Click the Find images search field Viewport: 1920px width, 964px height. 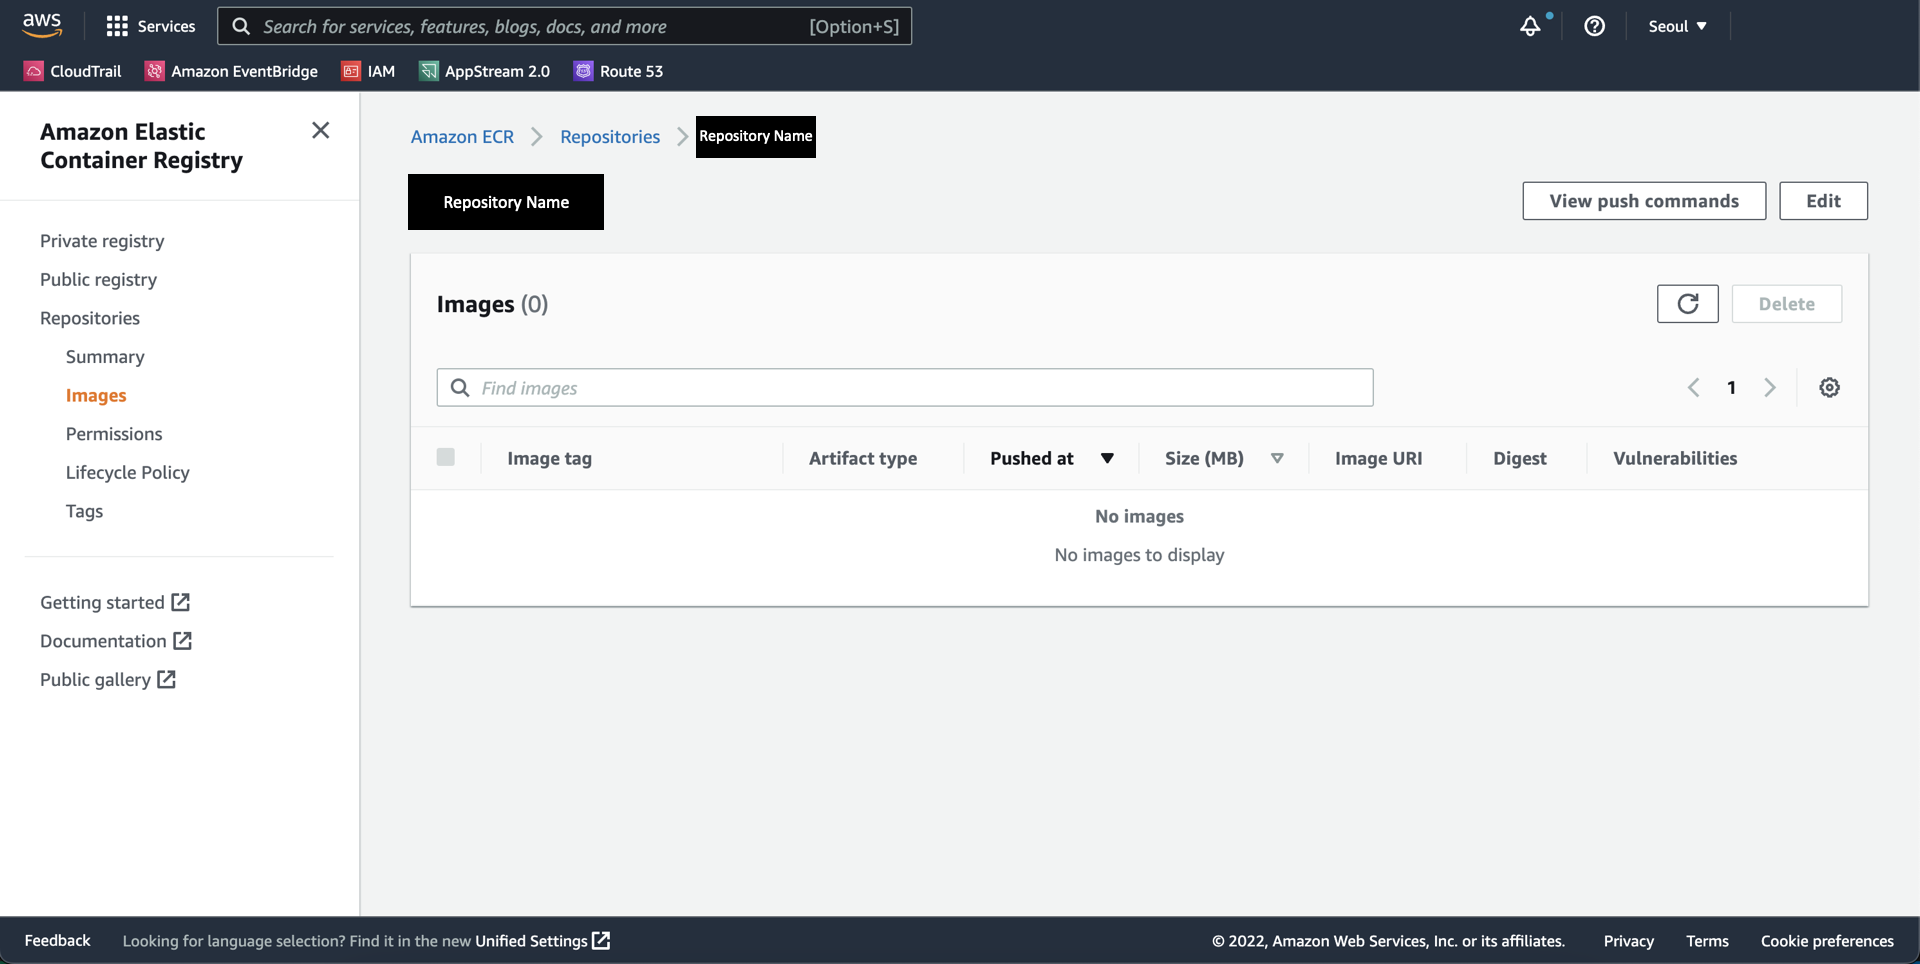904,388
